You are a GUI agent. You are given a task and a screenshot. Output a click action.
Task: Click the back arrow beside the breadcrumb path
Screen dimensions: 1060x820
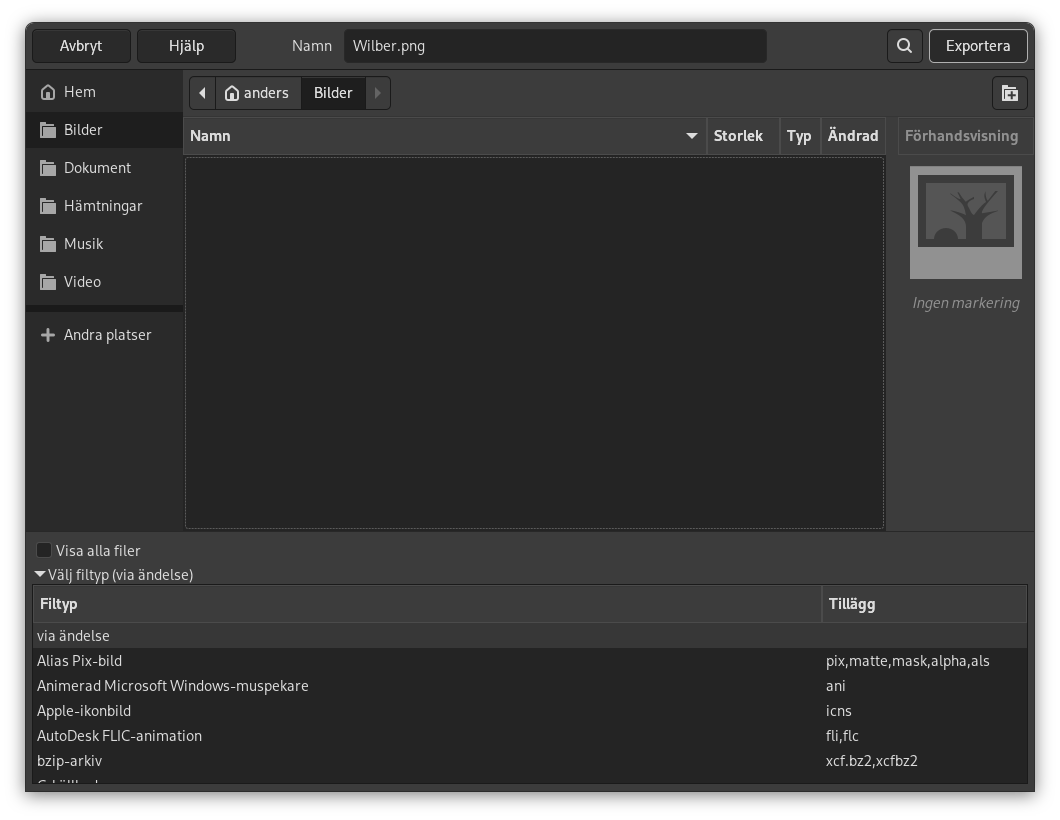202,92
